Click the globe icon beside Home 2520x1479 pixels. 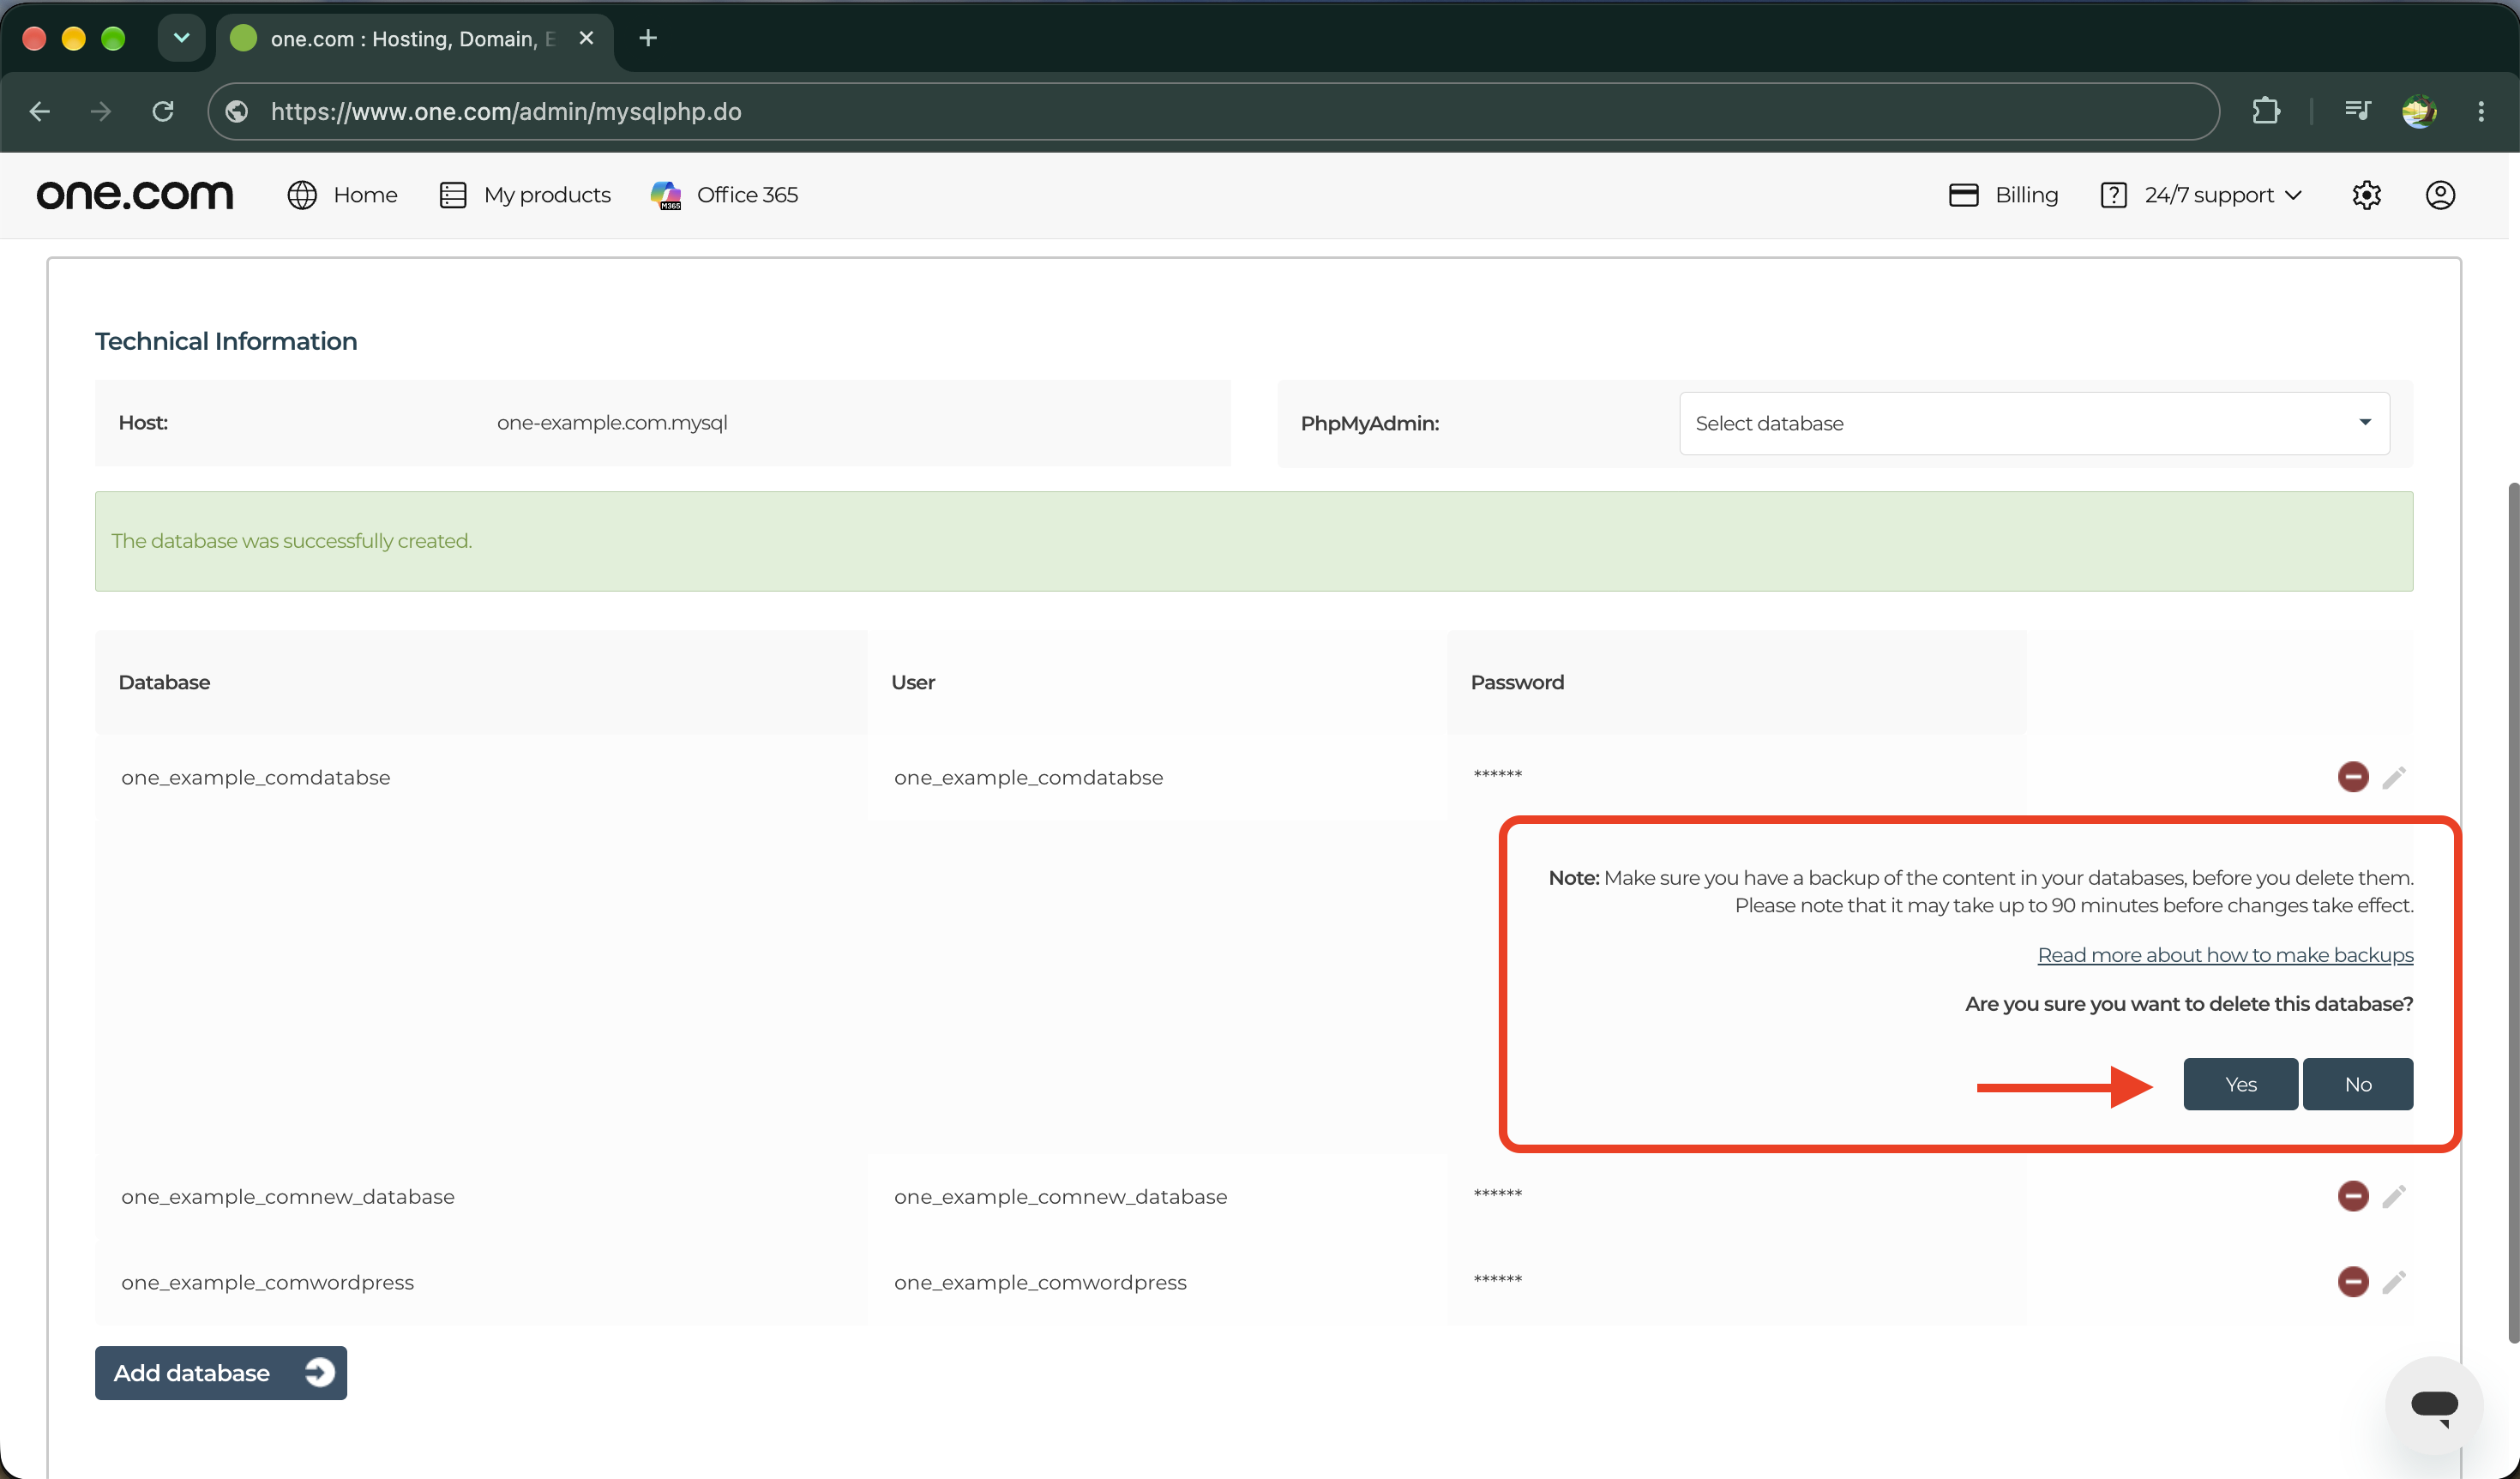pyautogui.click(x=302, y=195)
